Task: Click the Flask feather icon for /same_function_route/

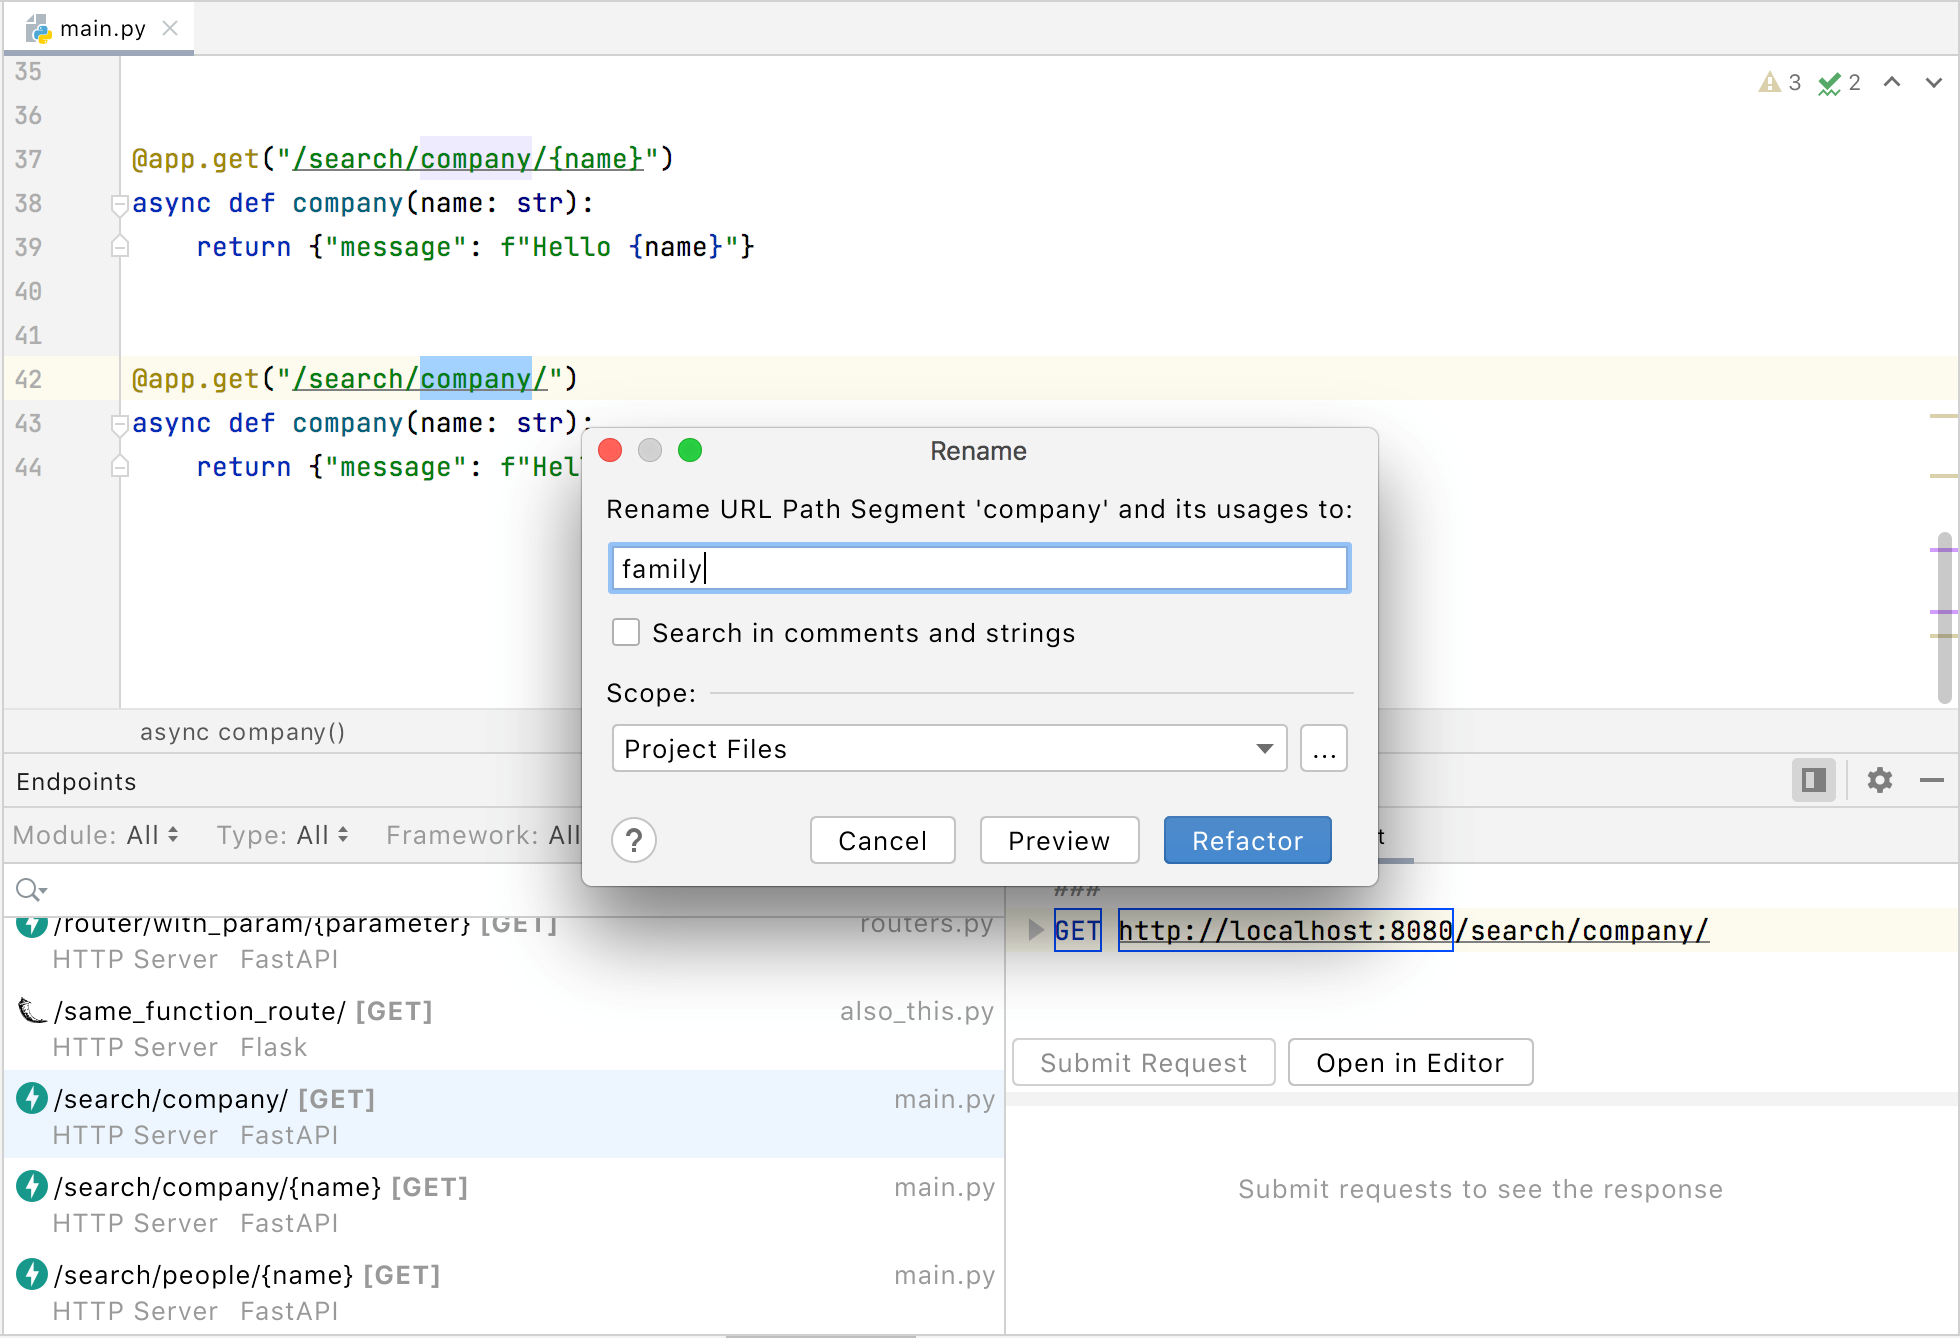Action: [x=31, y=1011]
